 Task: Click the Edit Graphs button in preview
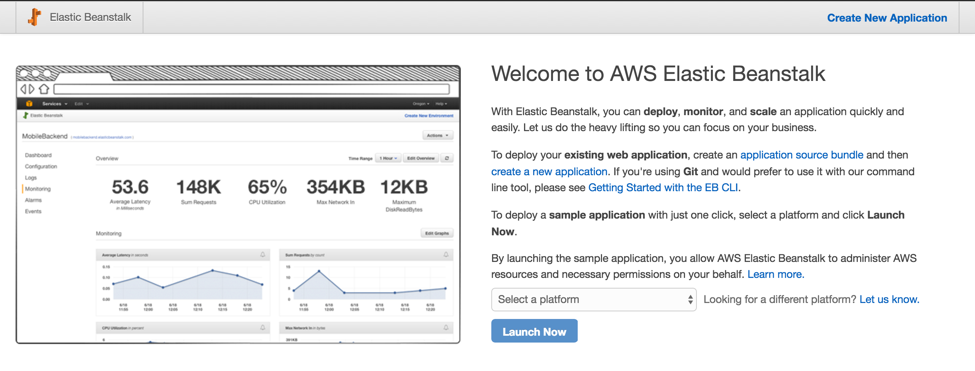click(x=437, y=234)
